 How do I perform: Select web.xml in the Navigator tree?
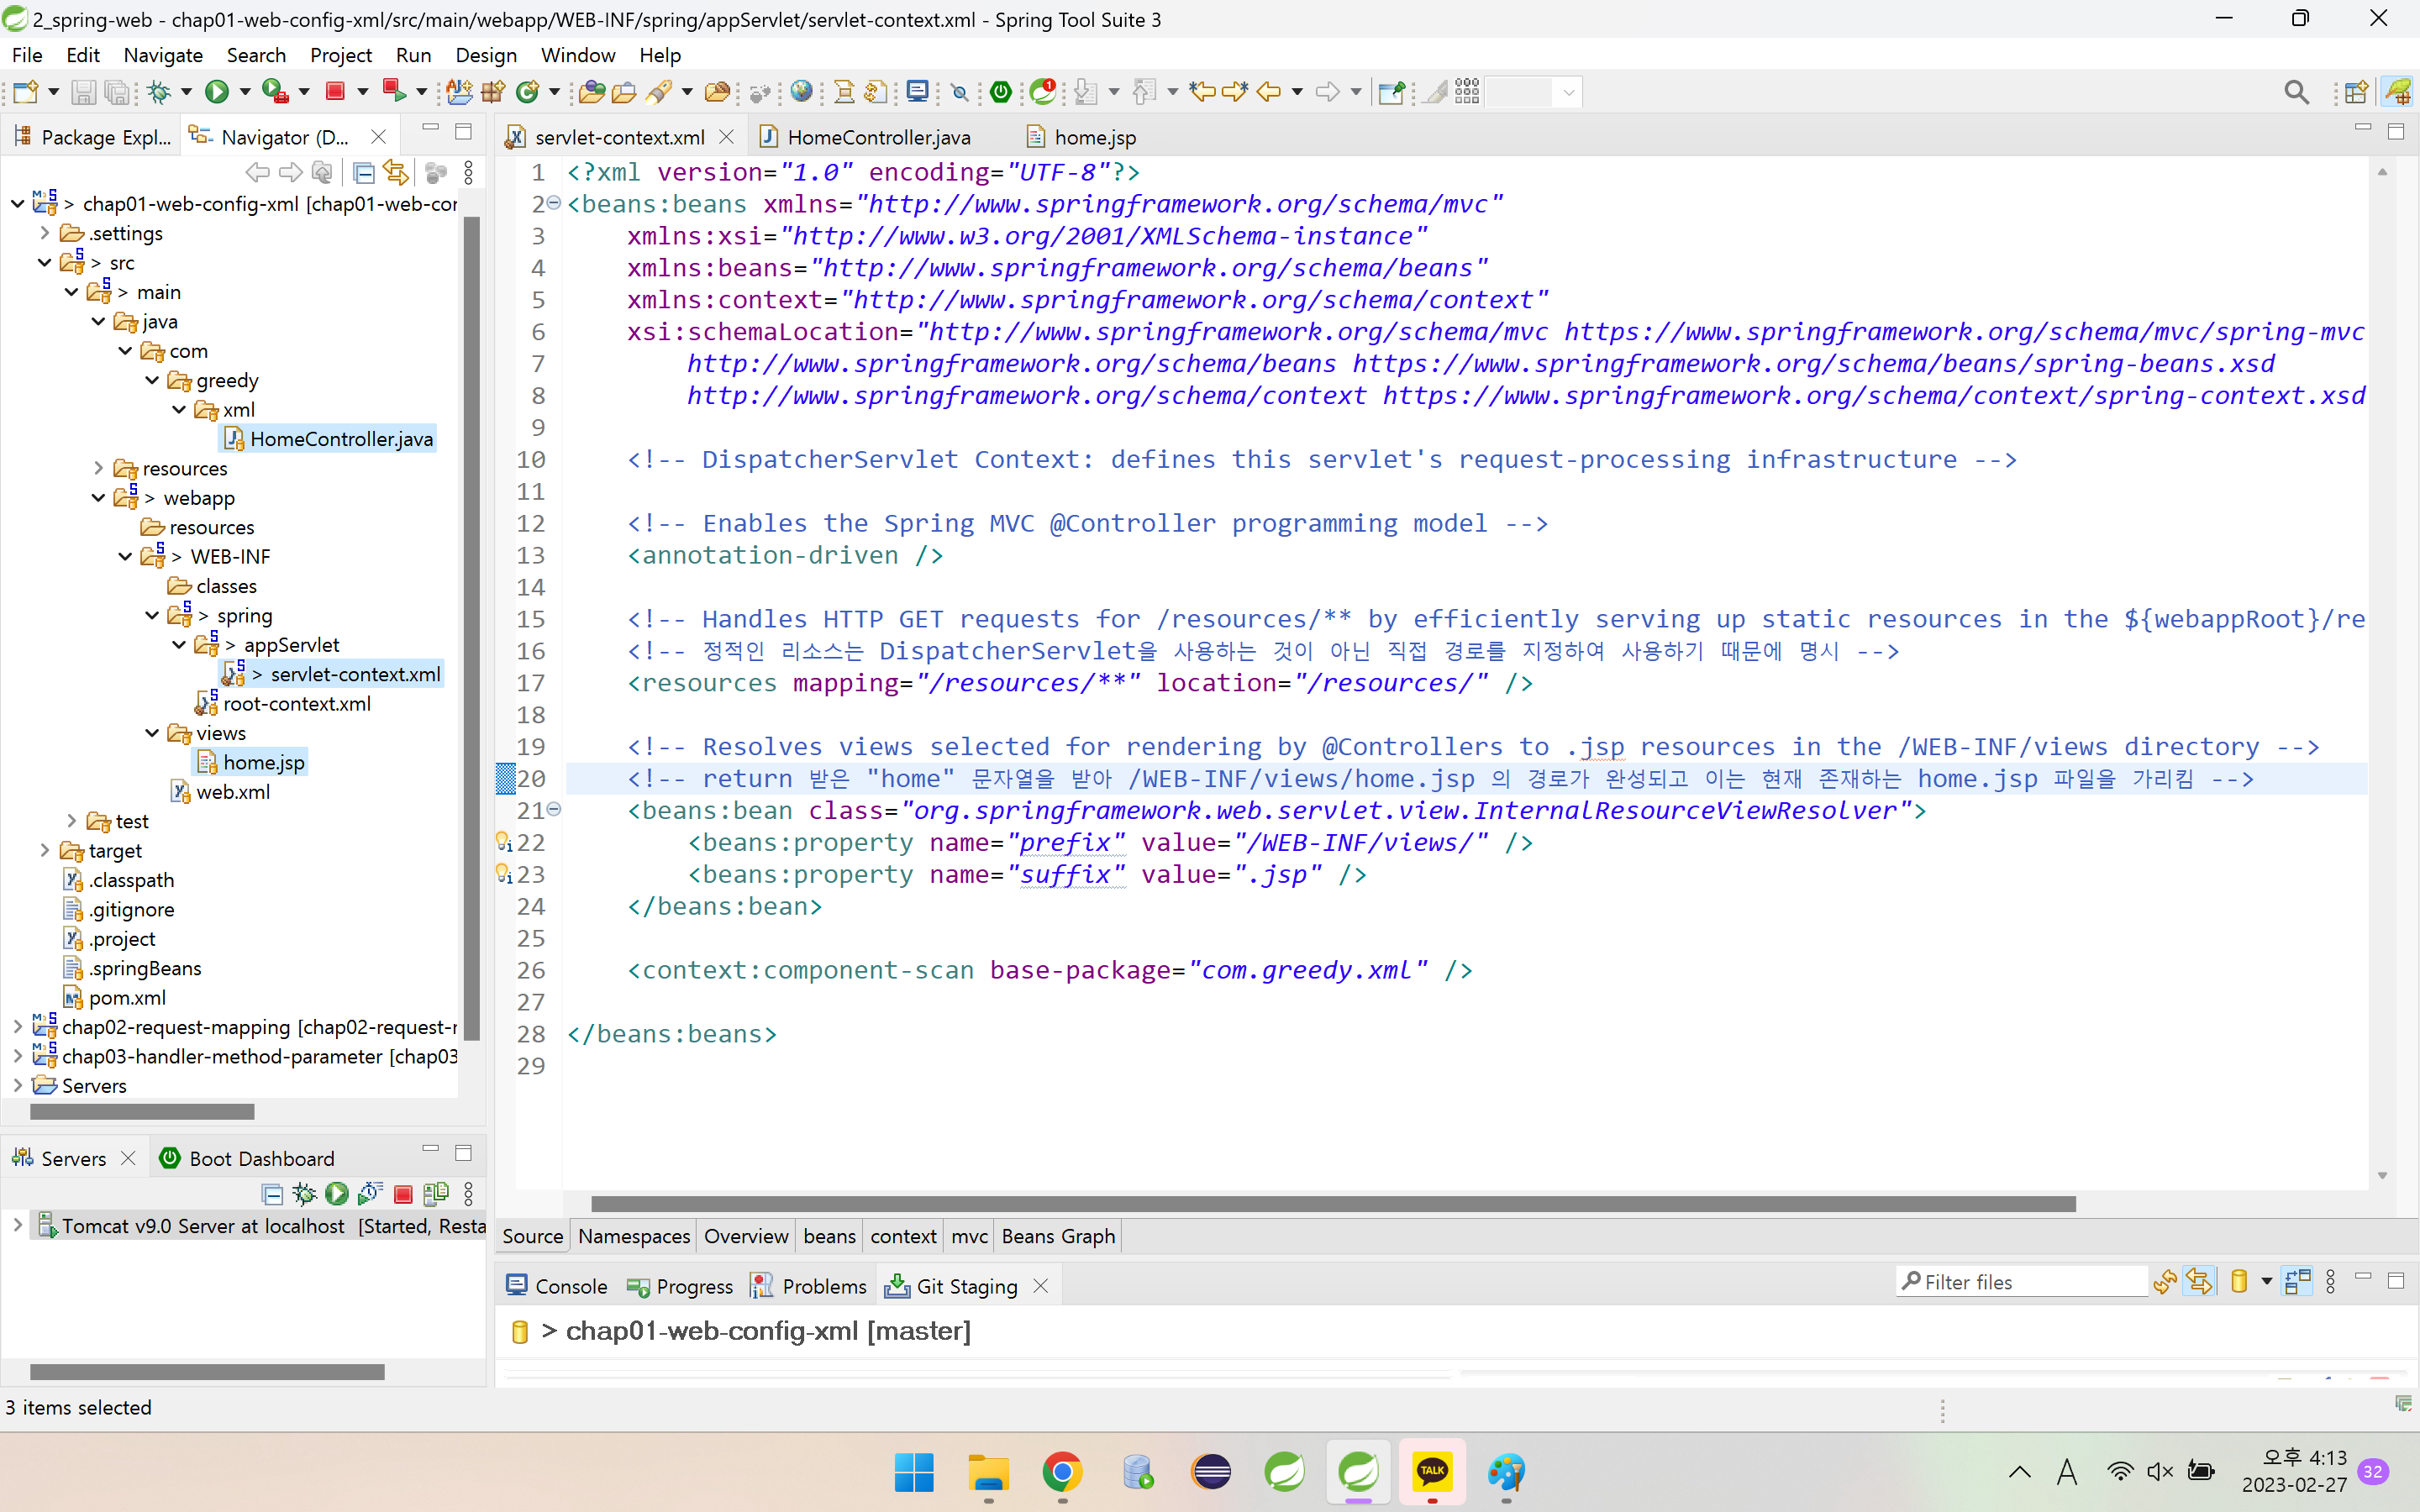coord(233,792)
